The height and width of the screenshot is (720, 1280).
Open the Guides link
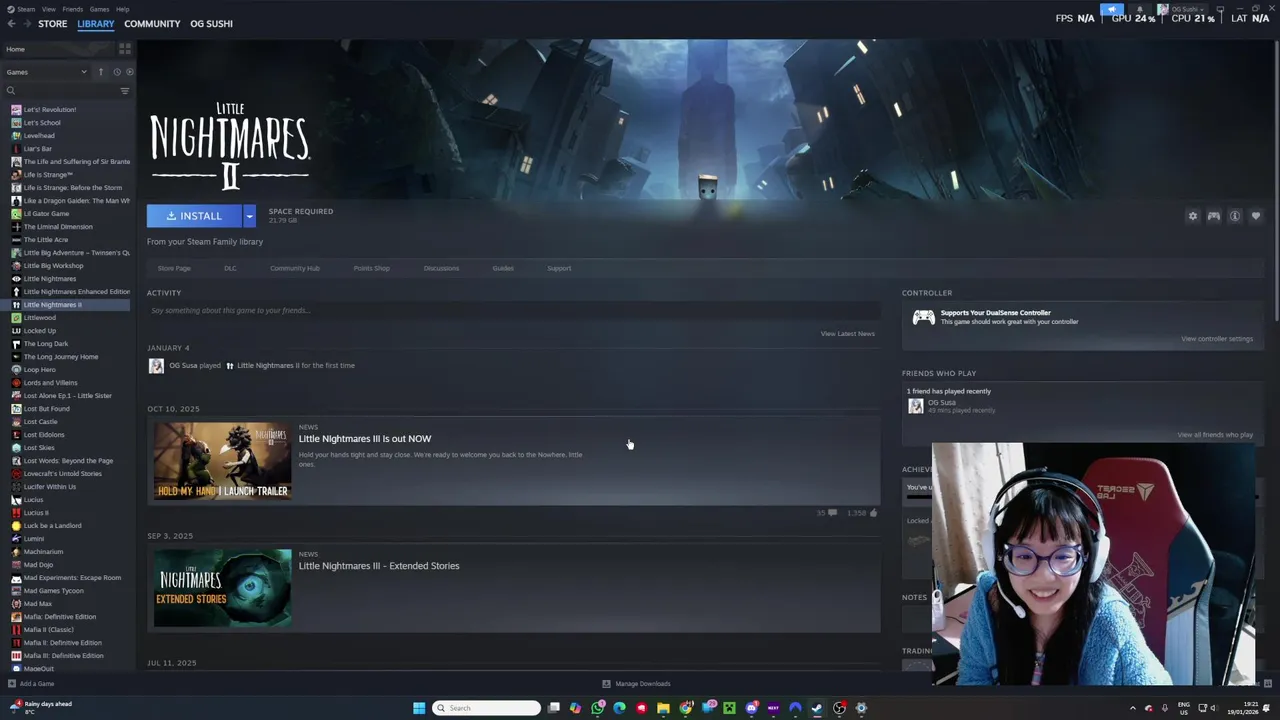(x=503, y=268)
